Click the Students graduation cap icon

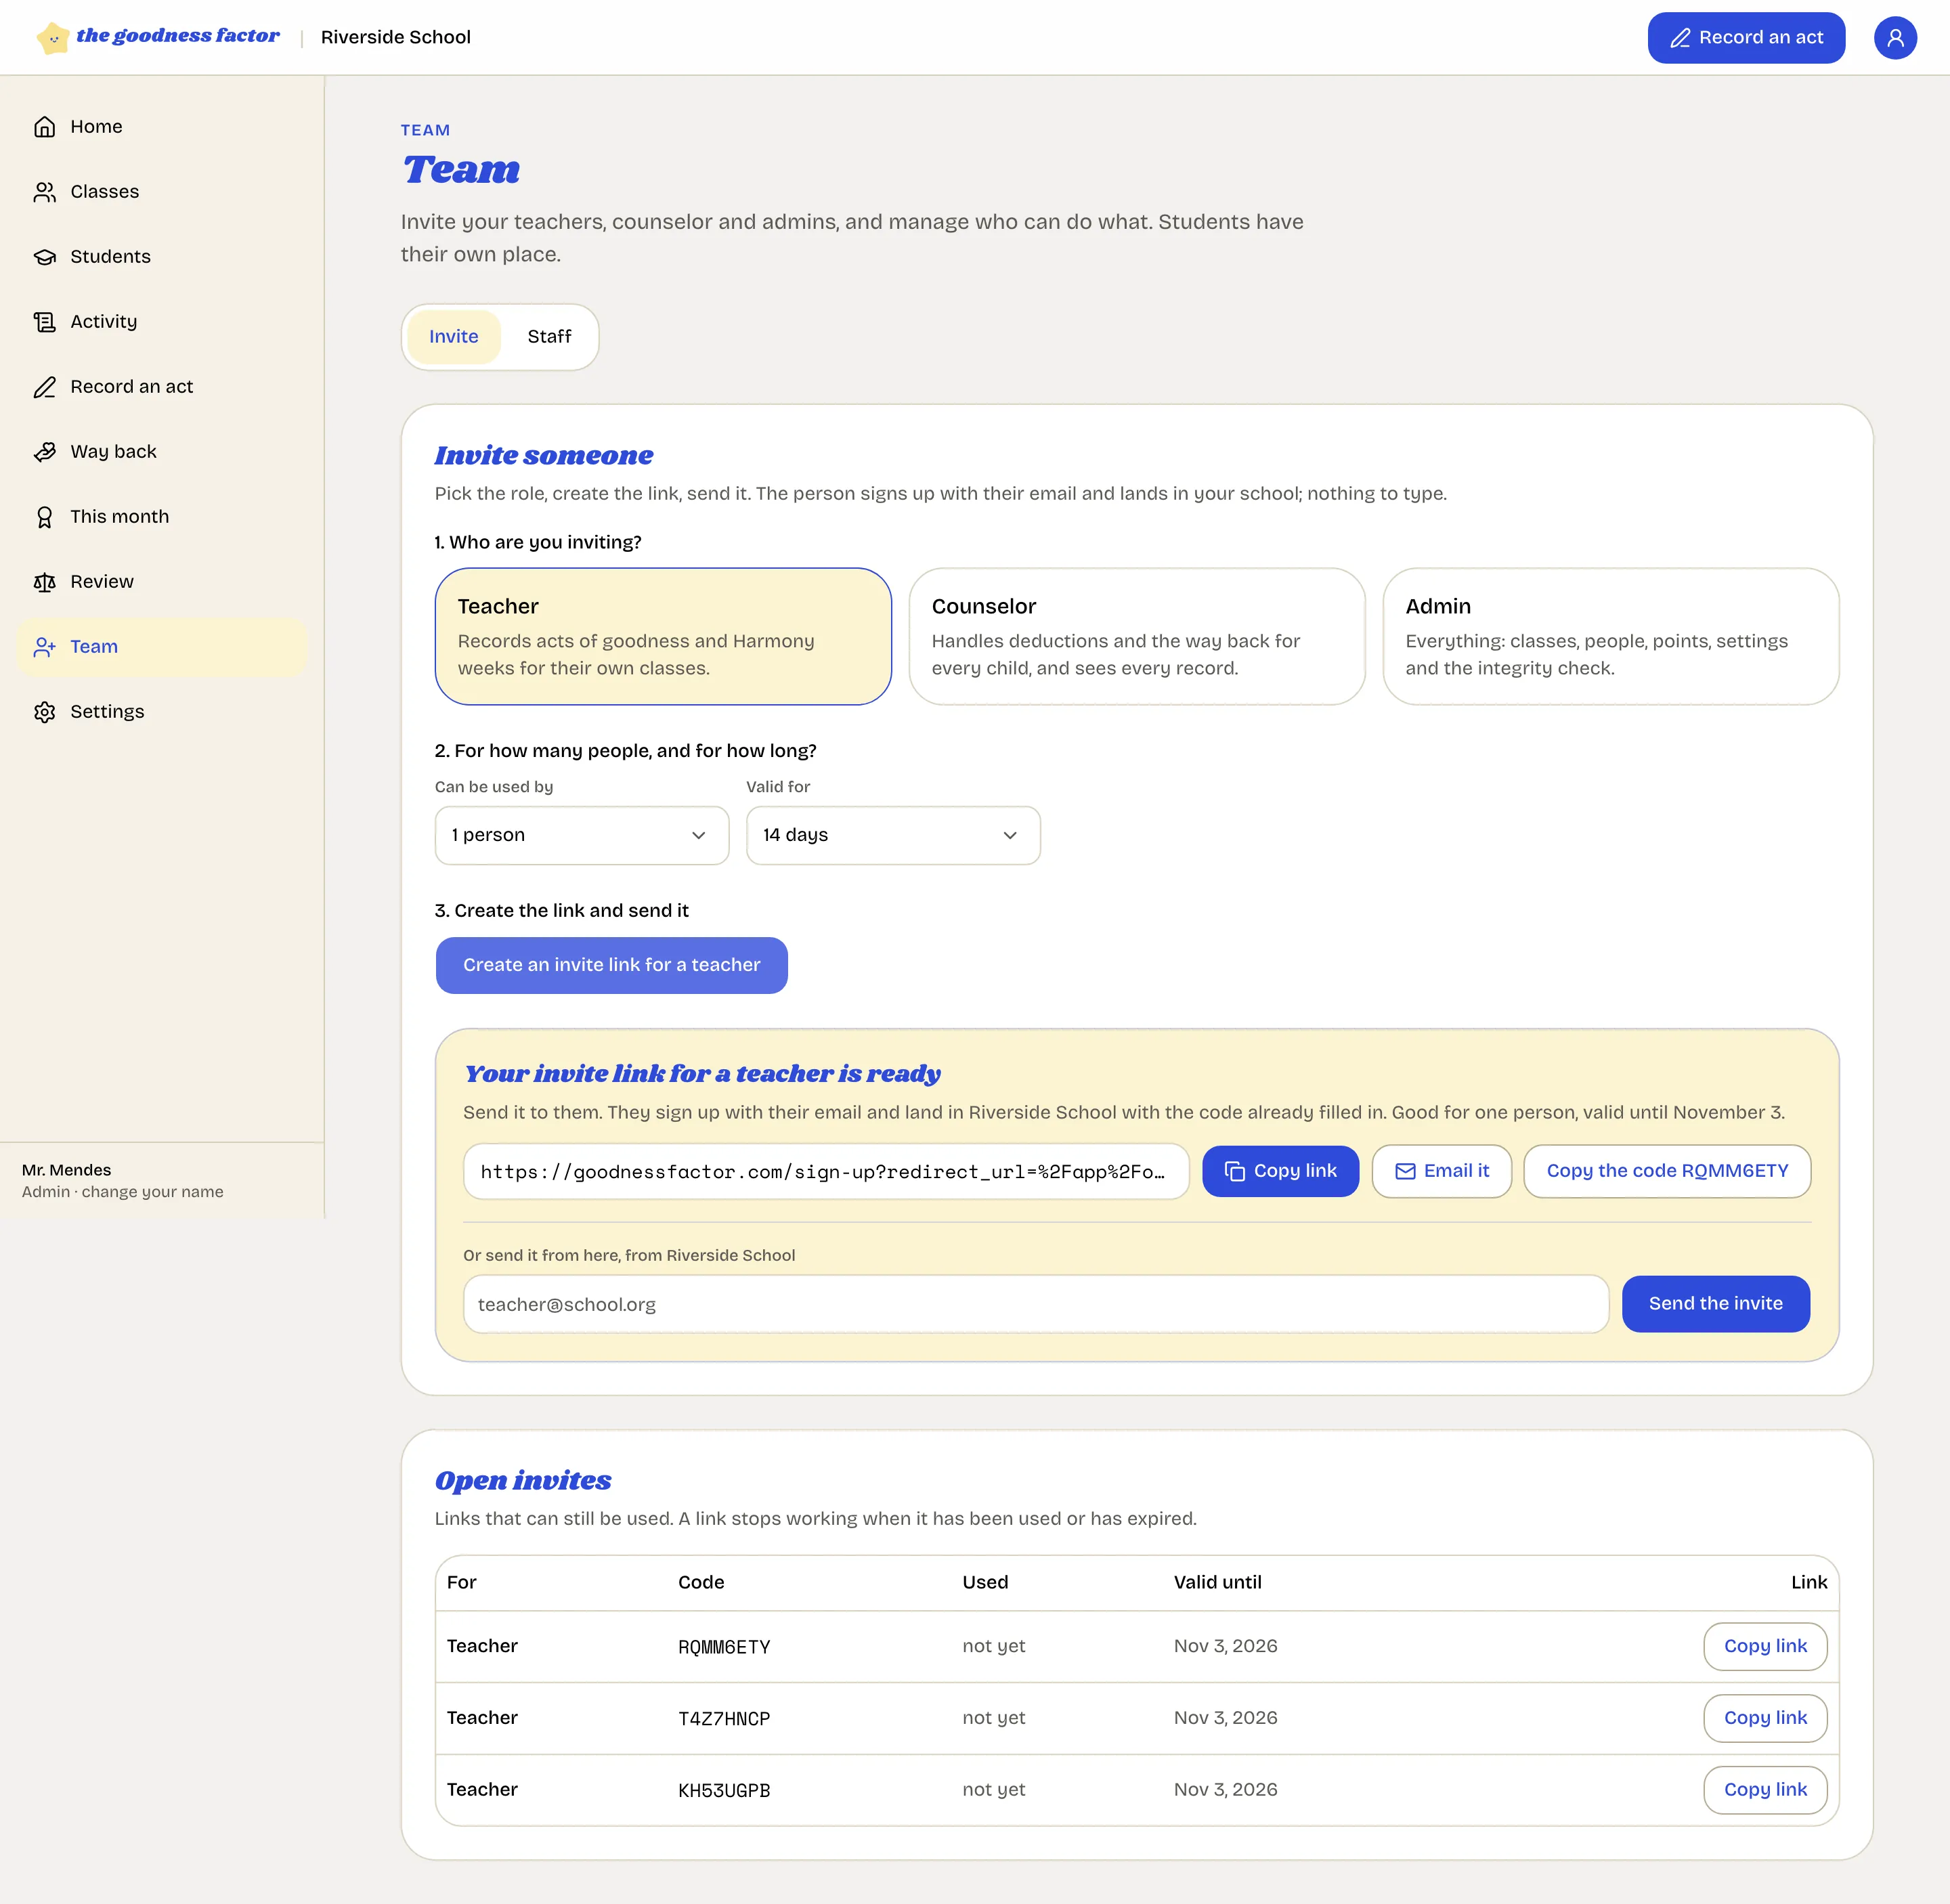coord(44,257)
